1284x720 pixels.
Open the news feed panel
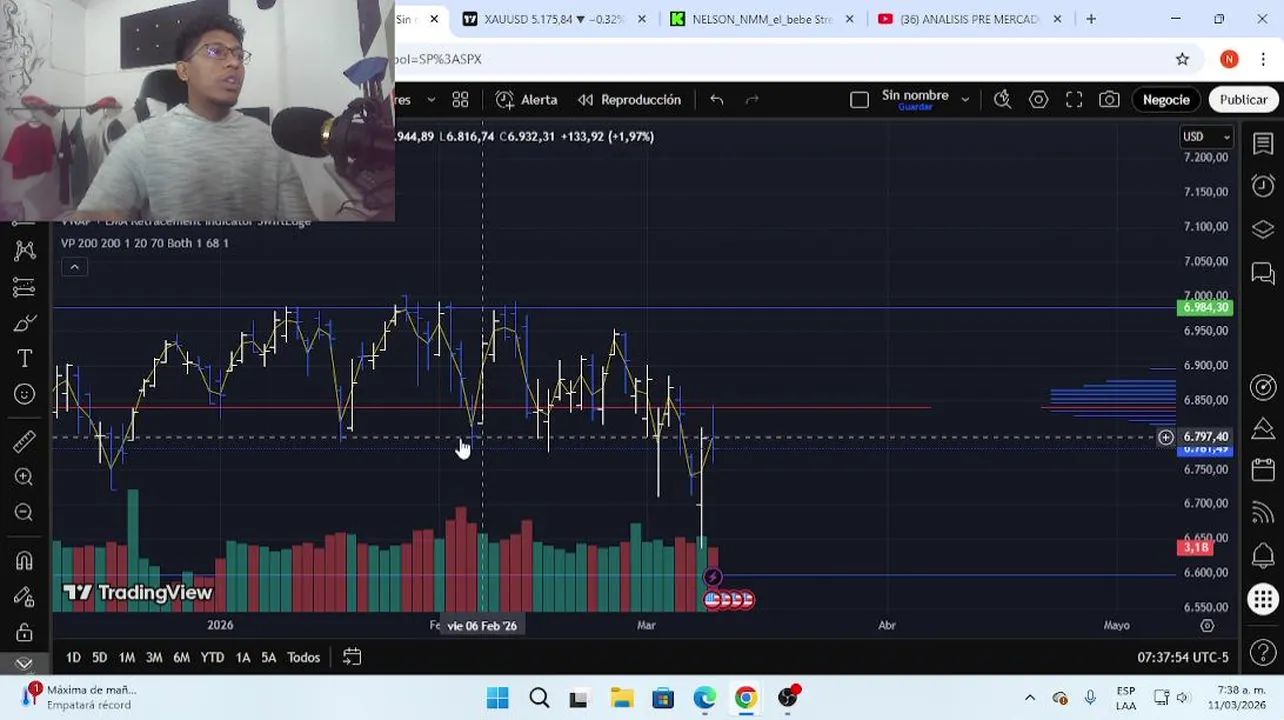(x=1263, y=513)
